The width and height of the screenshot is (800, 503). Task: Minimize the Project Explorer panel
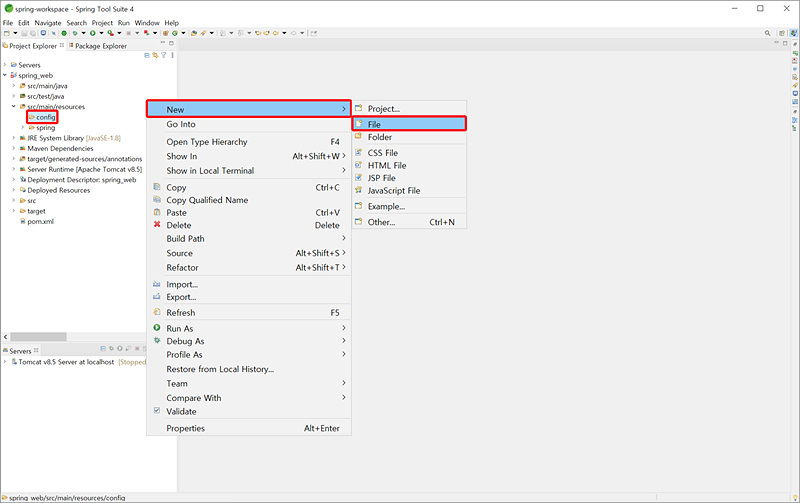click(163, 43)
